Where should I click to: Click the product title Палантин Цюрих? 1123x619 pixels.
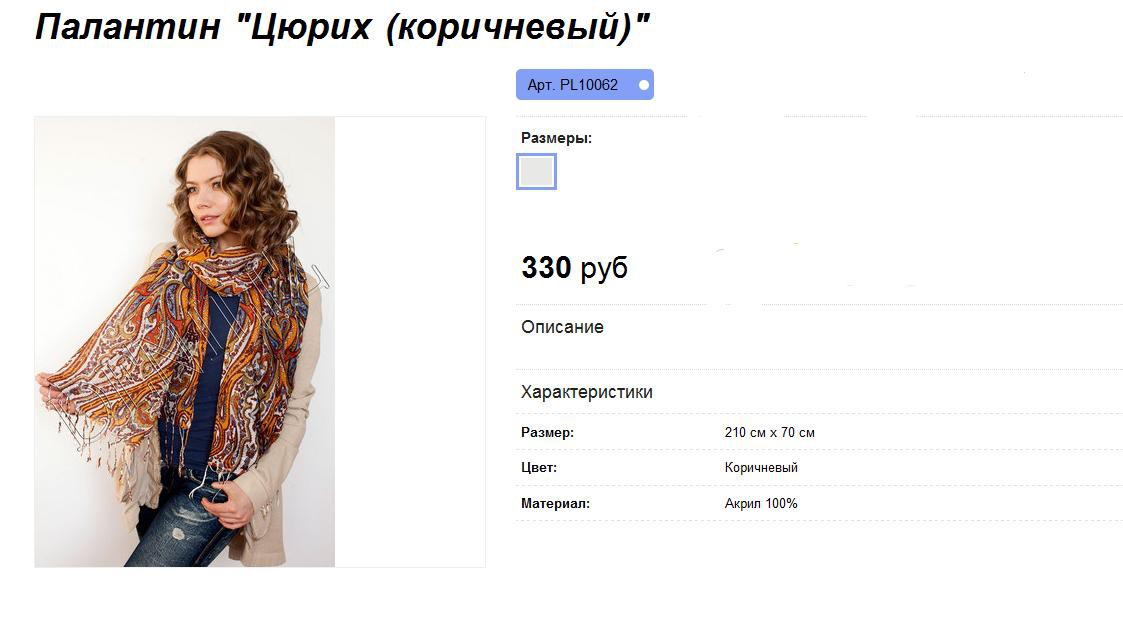(x=342, y=27)
